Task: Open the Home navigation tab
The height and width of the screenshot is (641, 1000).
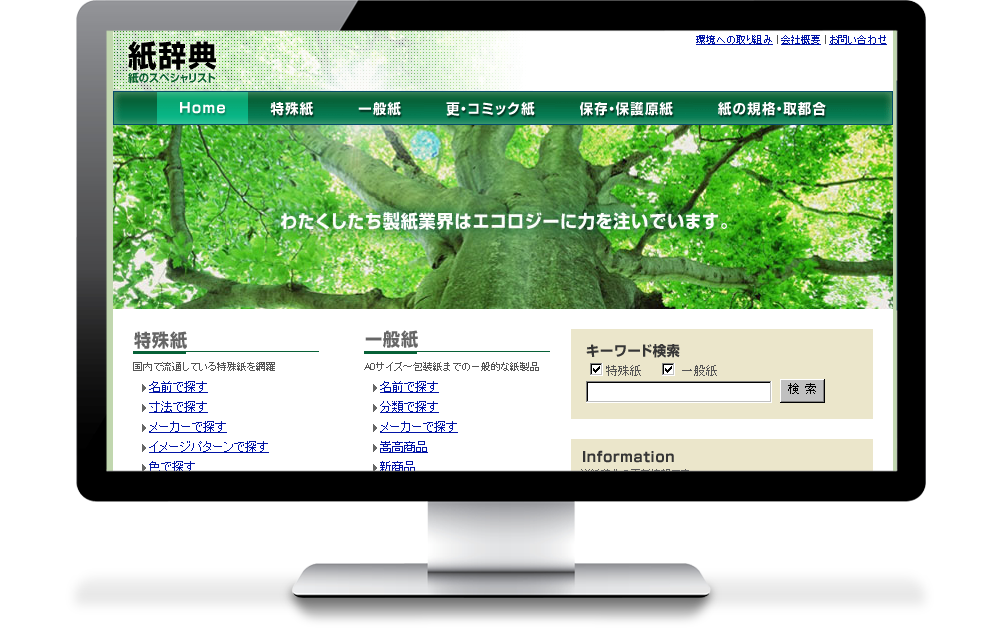Action: 202,108
